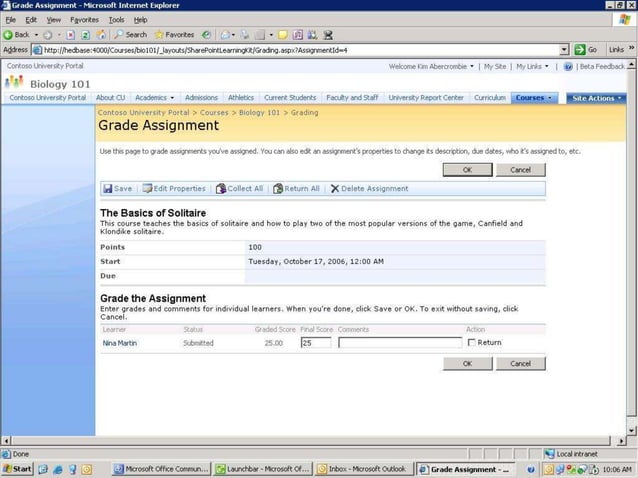Expand the Links toolbar chevron

pyautogui.click(x=631, y=48)
